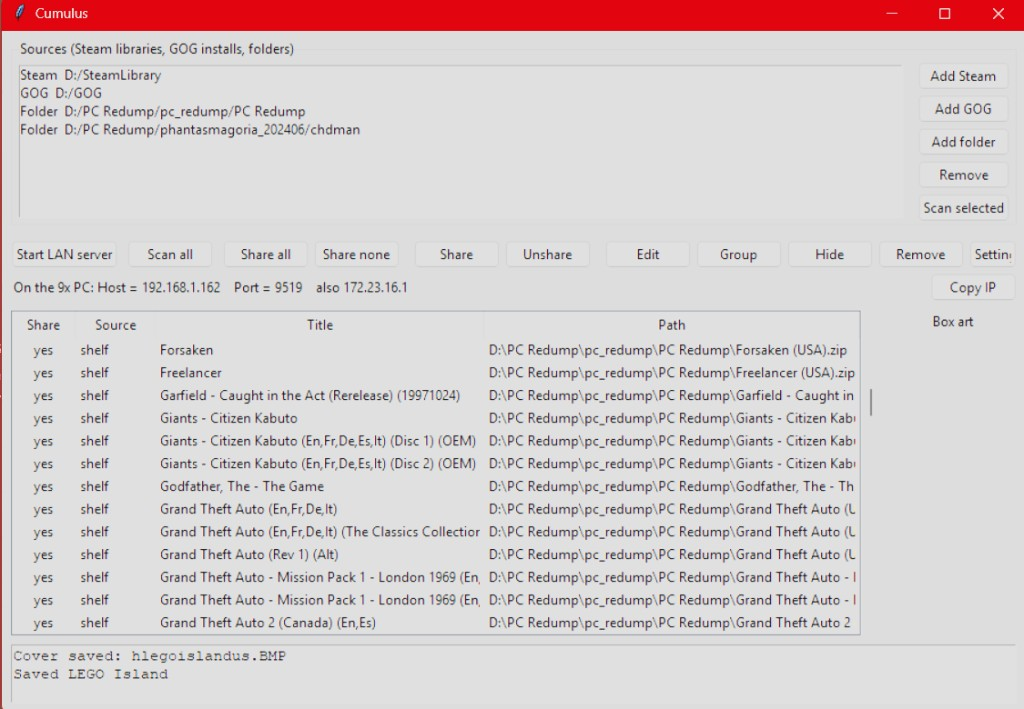Select Grand Theft Auto (Rev 1) (Alt) row

436,555
